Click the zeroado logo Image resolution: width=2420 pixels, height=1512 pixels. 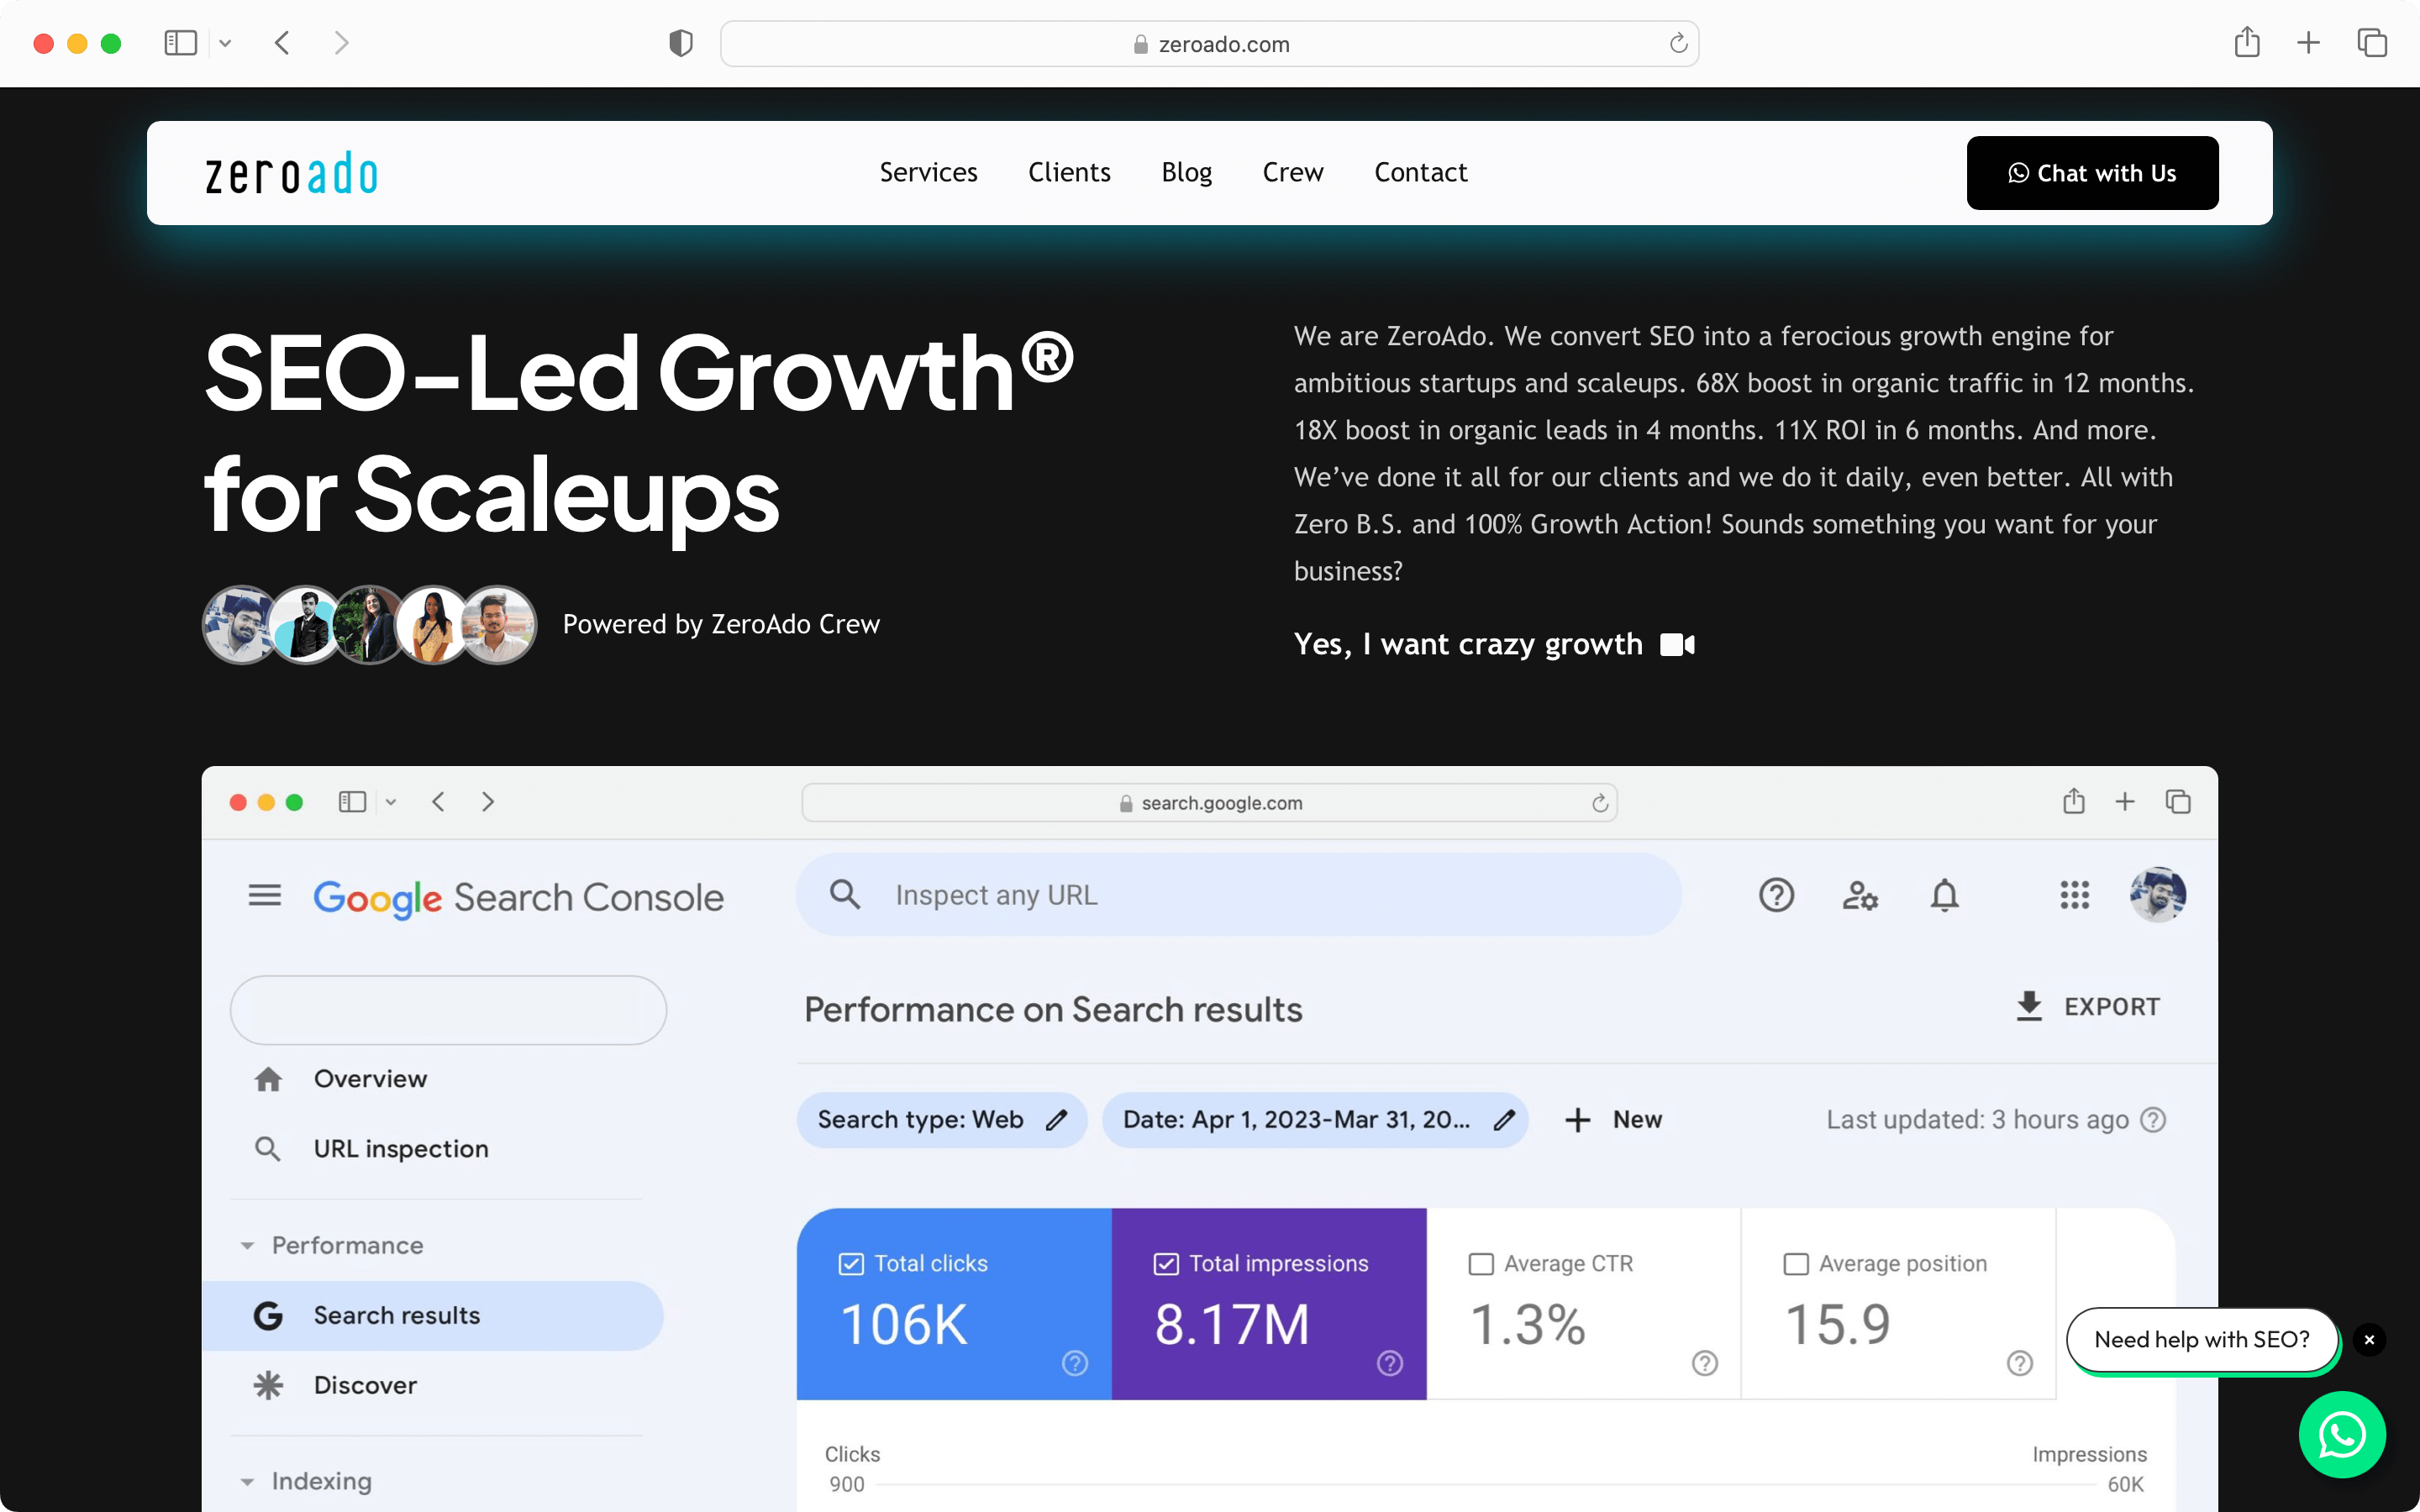click(x=291, y=173)
